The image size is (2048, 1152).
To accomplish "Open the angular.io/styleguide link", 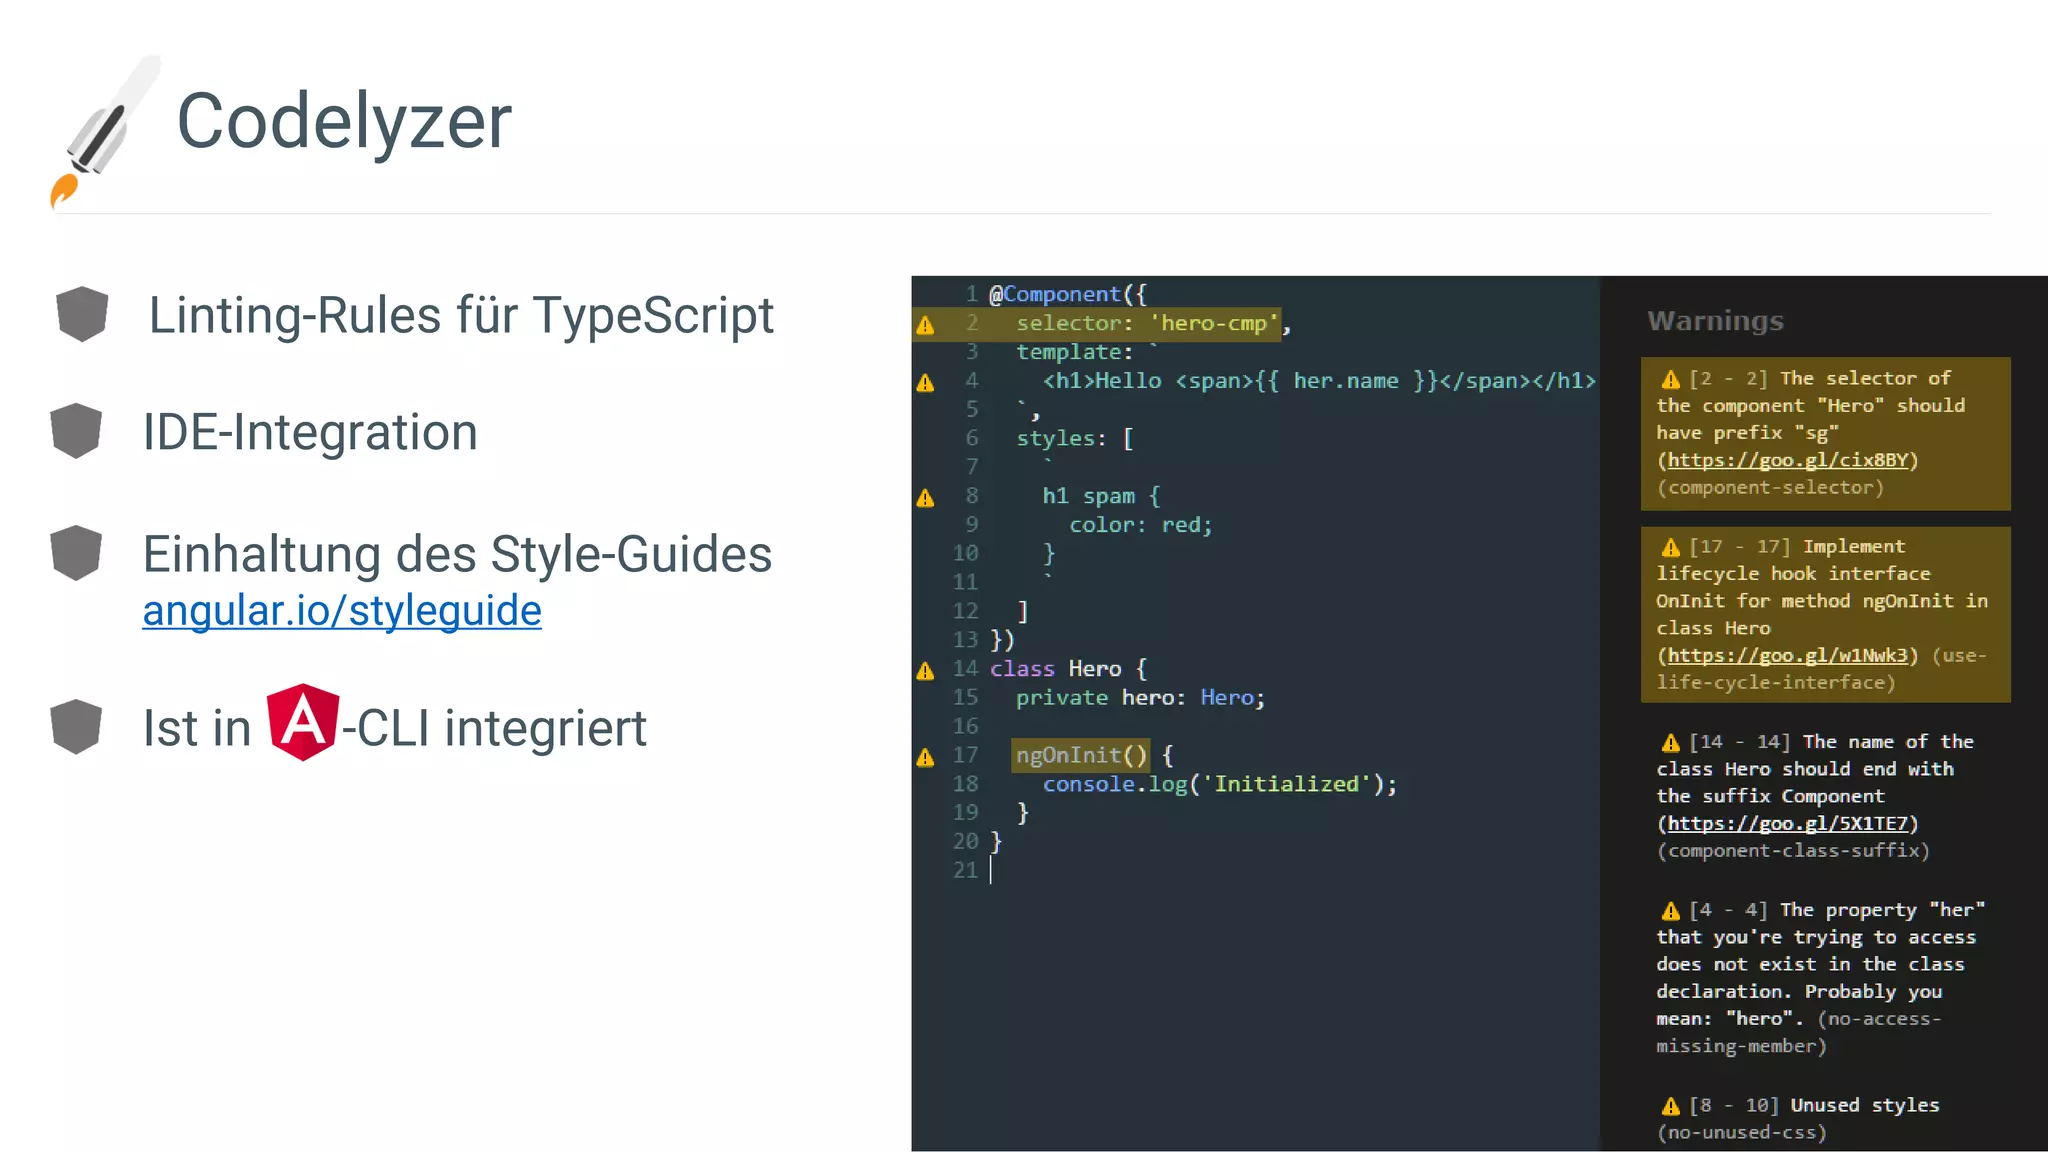I will click(342, 611).
